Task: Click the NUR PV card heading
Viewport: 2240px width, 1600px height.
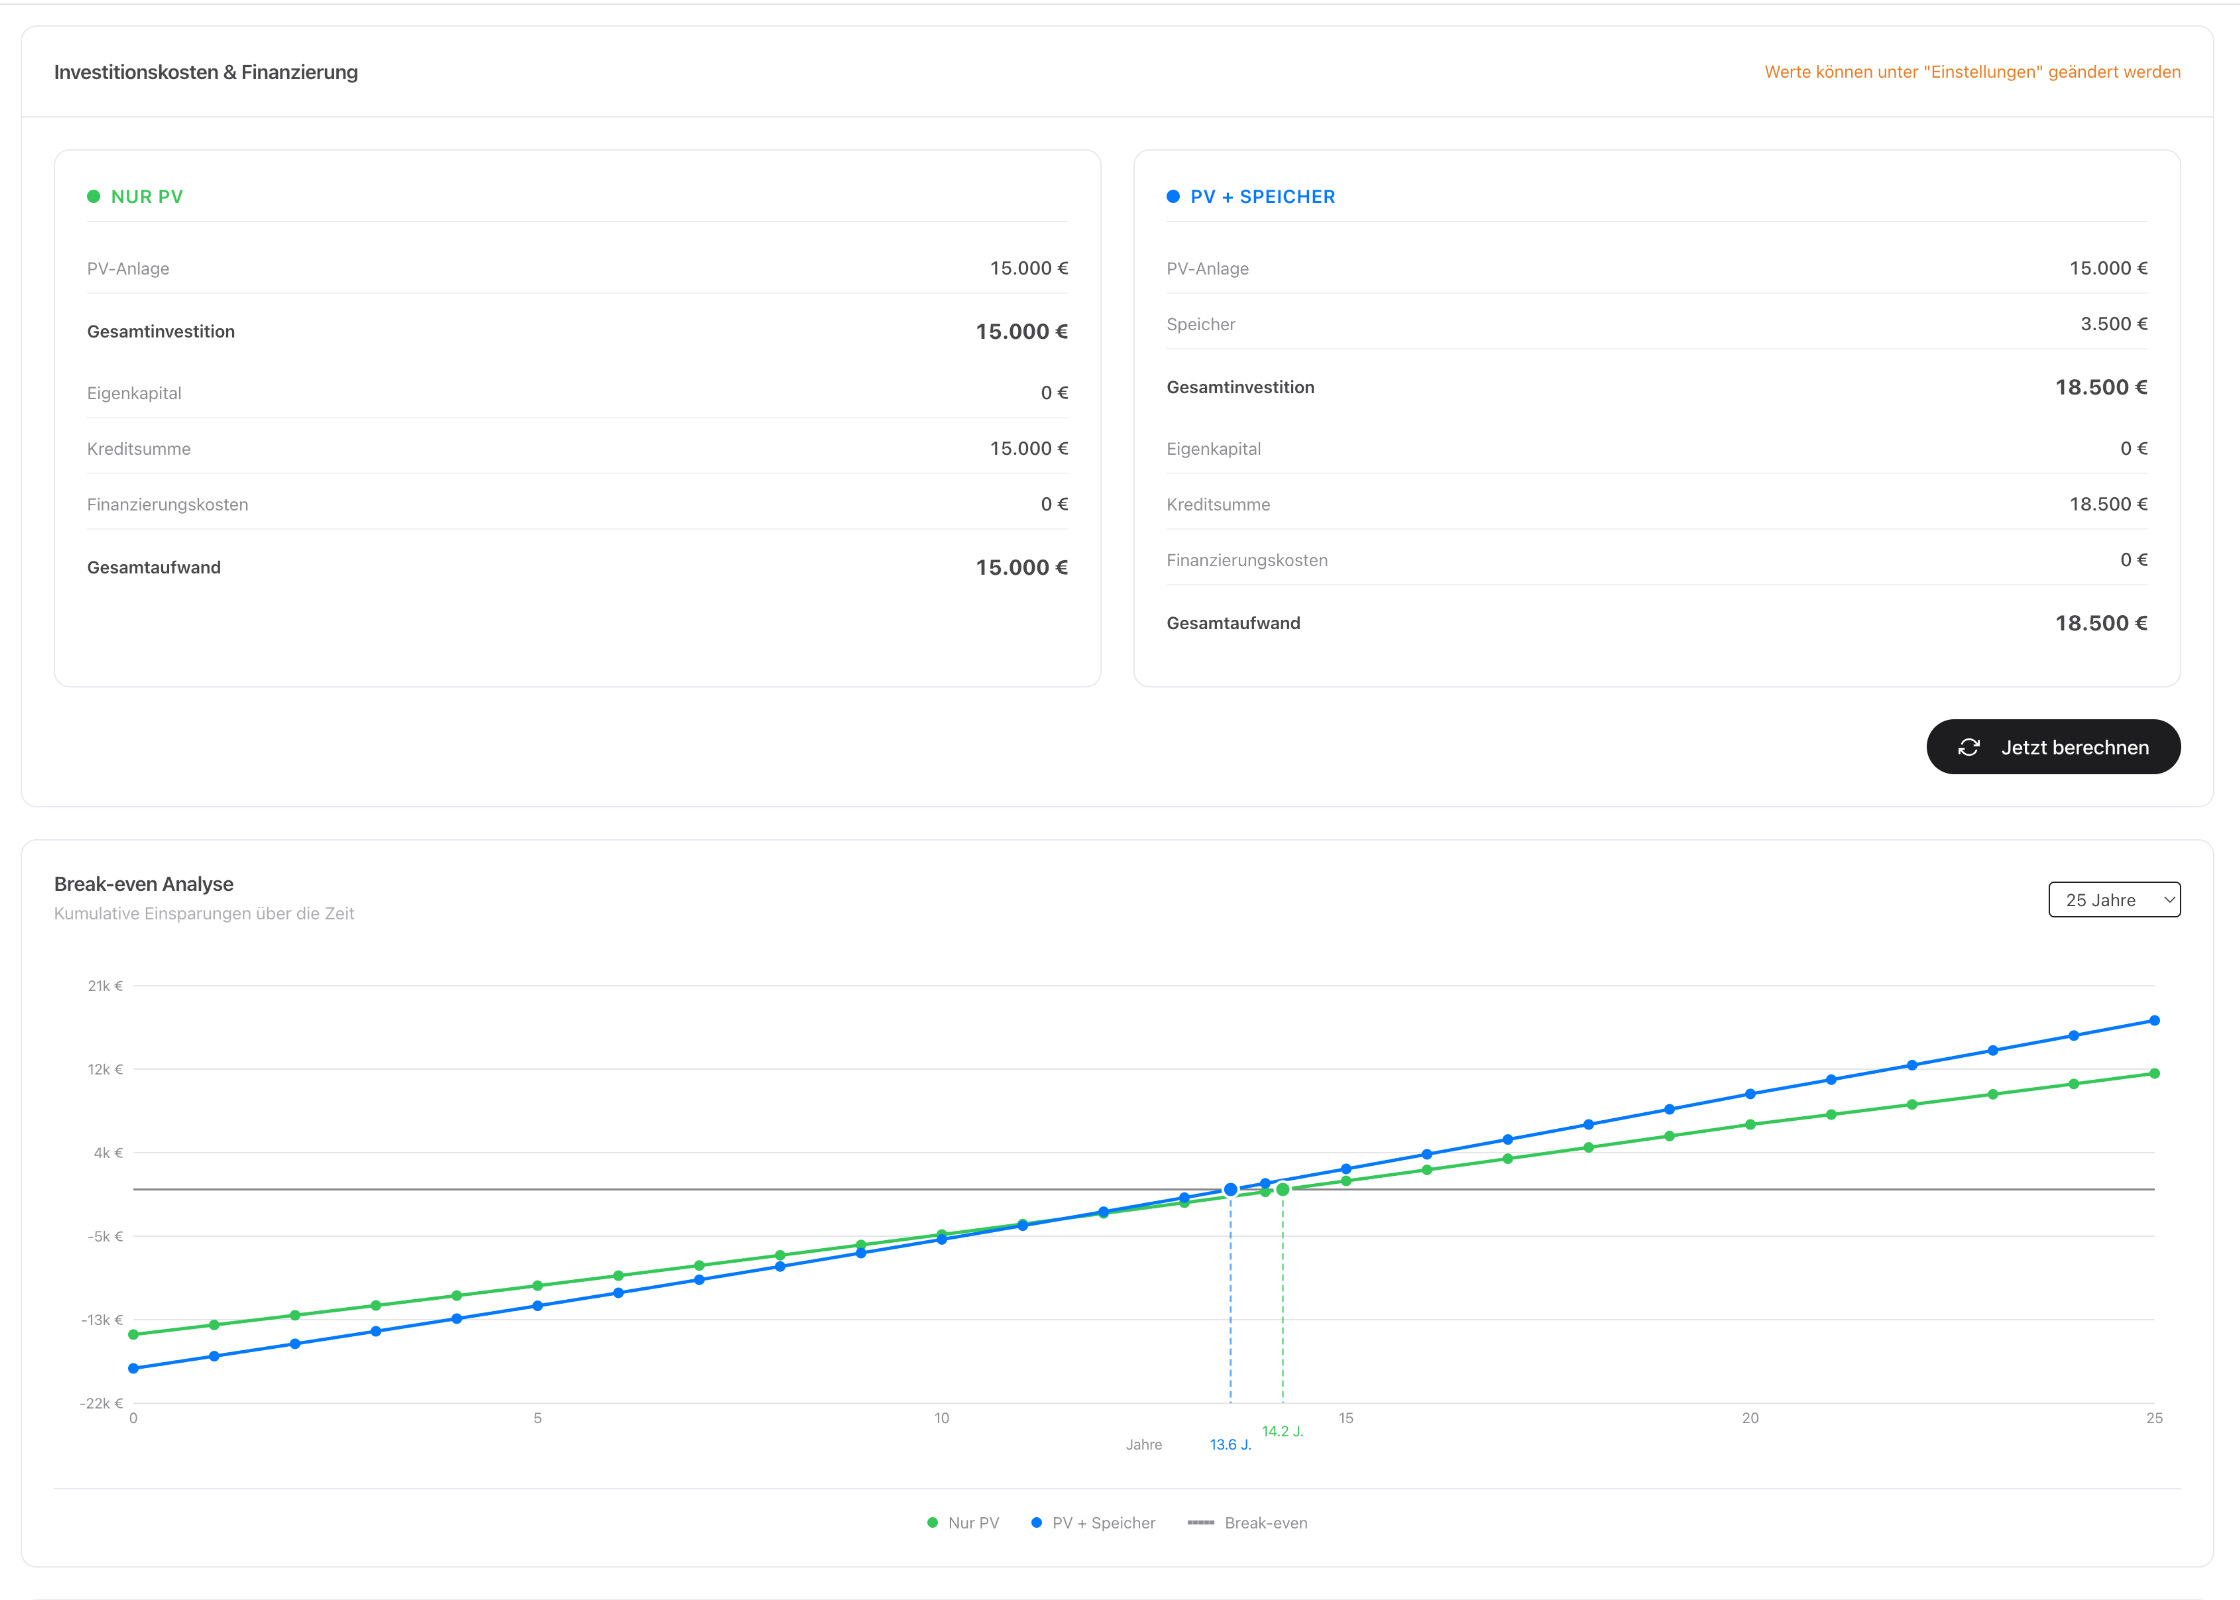Action: coord(147,197)
